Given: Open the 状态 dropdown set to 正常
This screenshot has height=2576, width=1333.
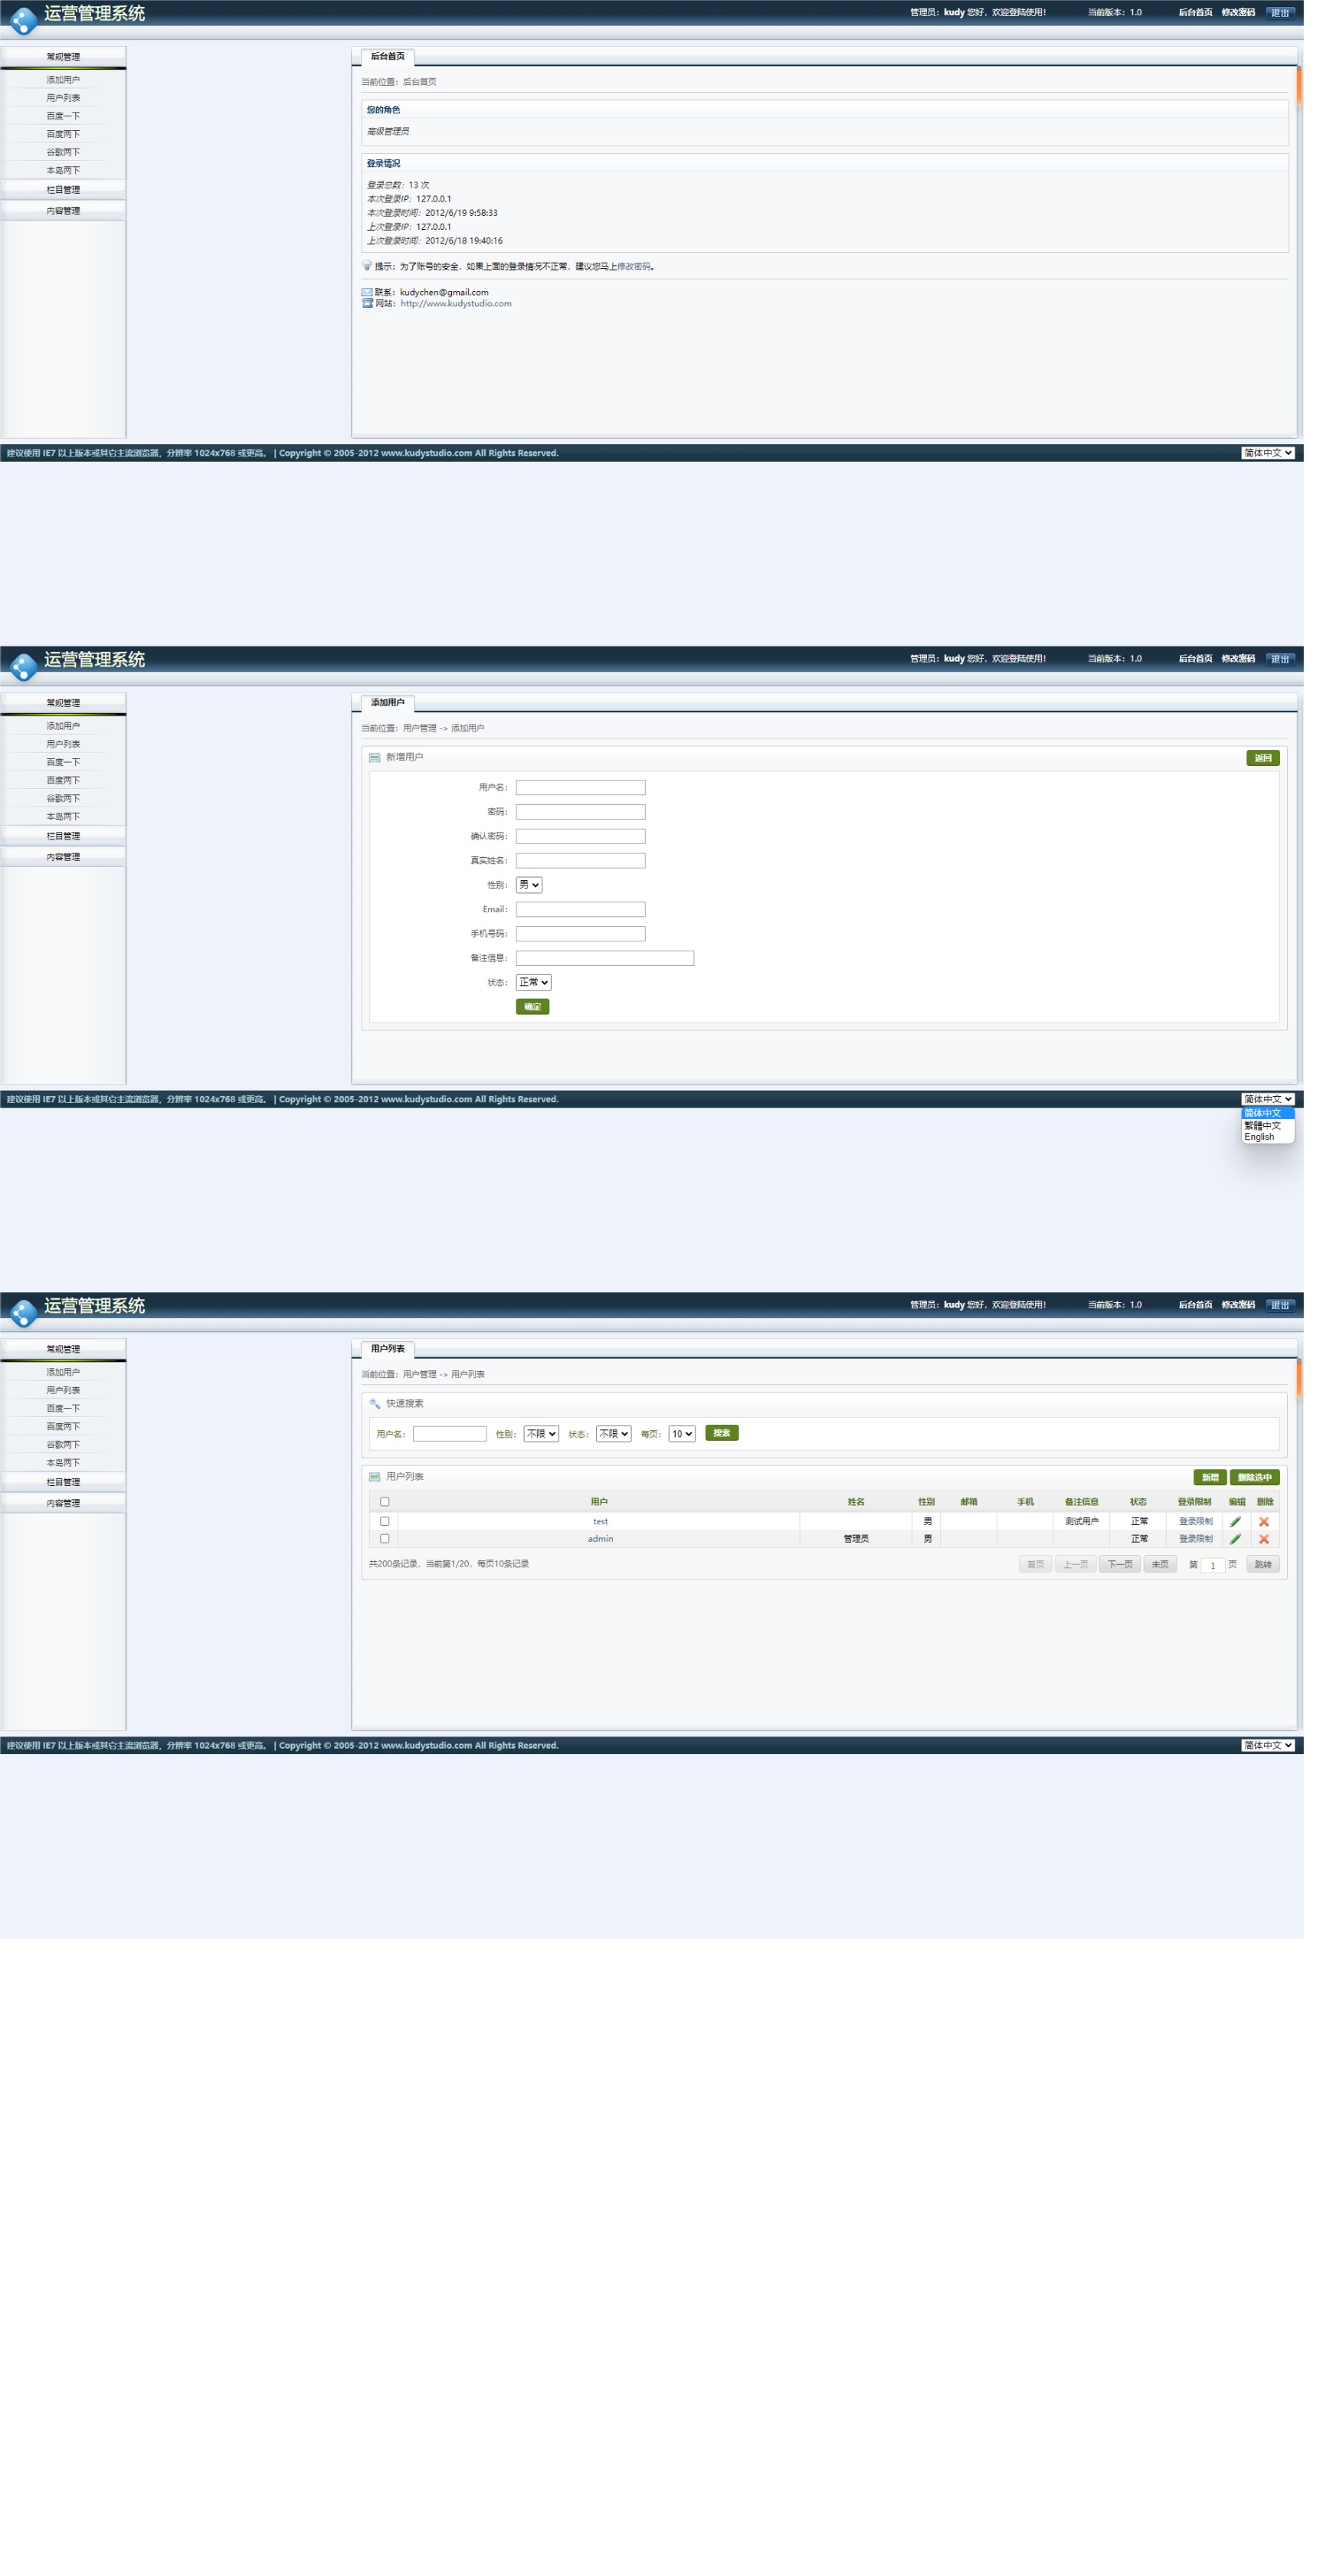Looking at the screenshot, I should [x=533, y=982].
